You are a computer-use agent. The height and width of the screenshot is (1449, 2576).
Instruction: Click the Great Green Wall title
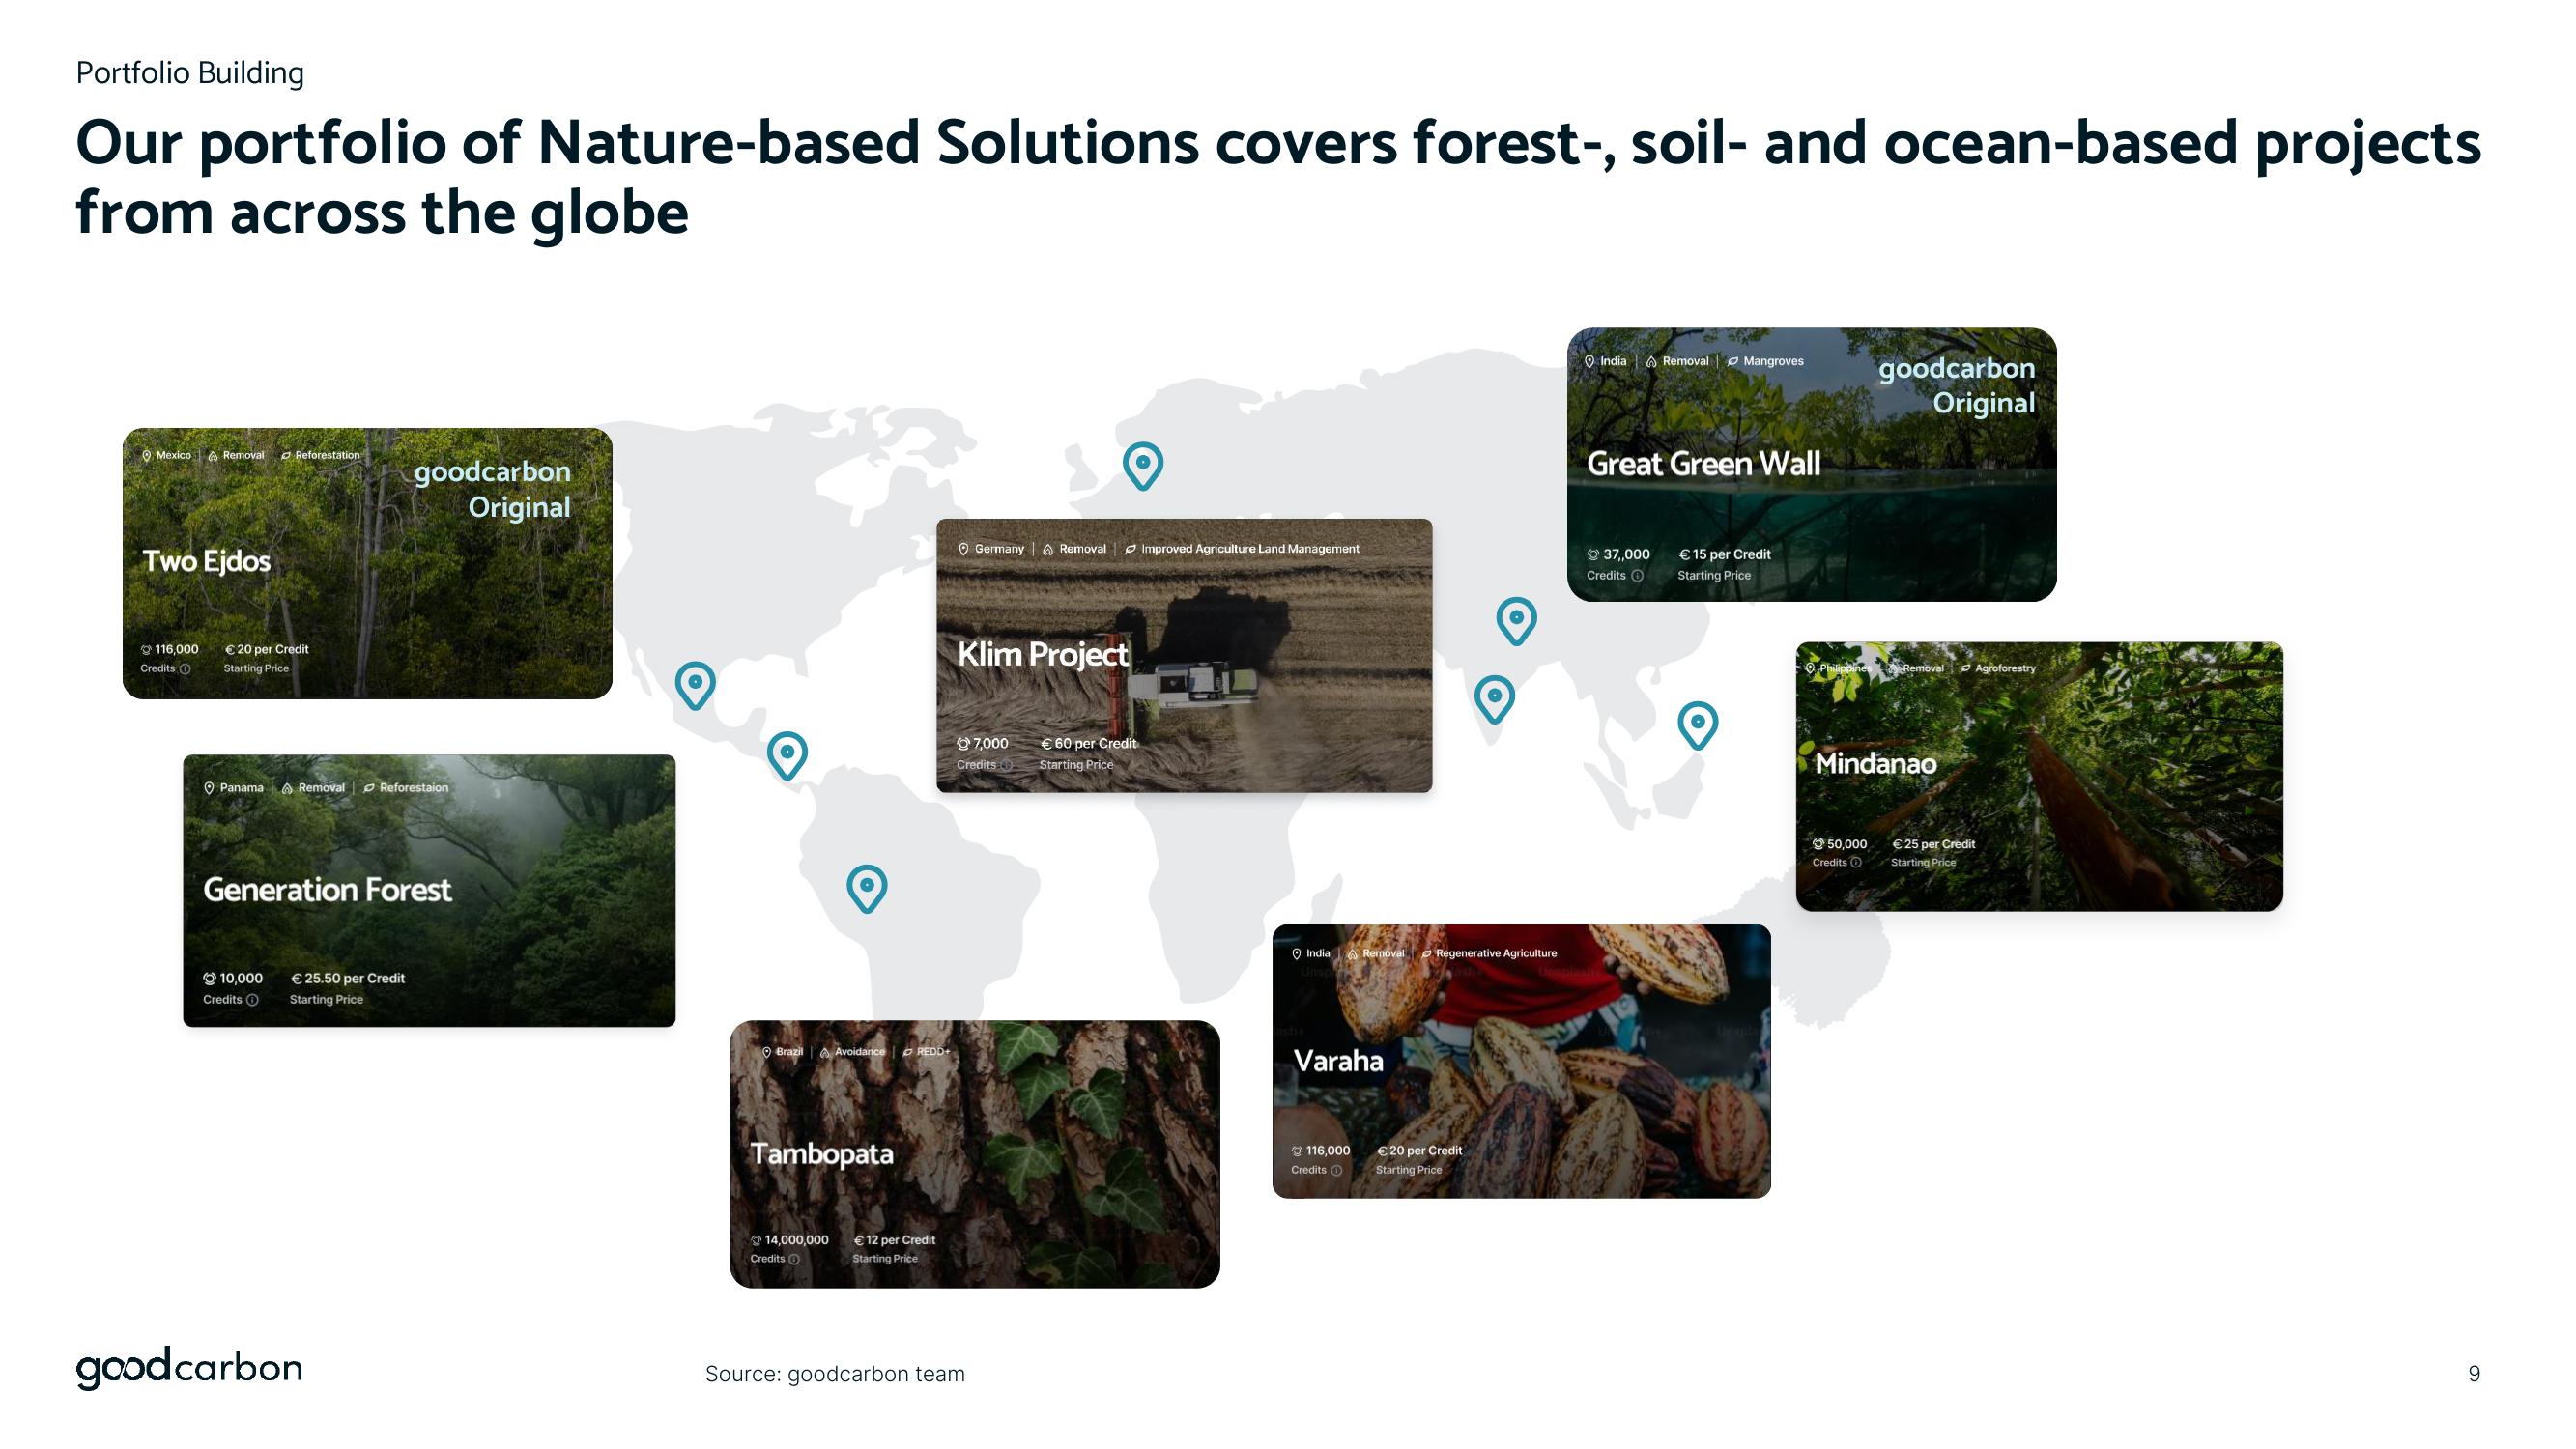click(1703, 464)
